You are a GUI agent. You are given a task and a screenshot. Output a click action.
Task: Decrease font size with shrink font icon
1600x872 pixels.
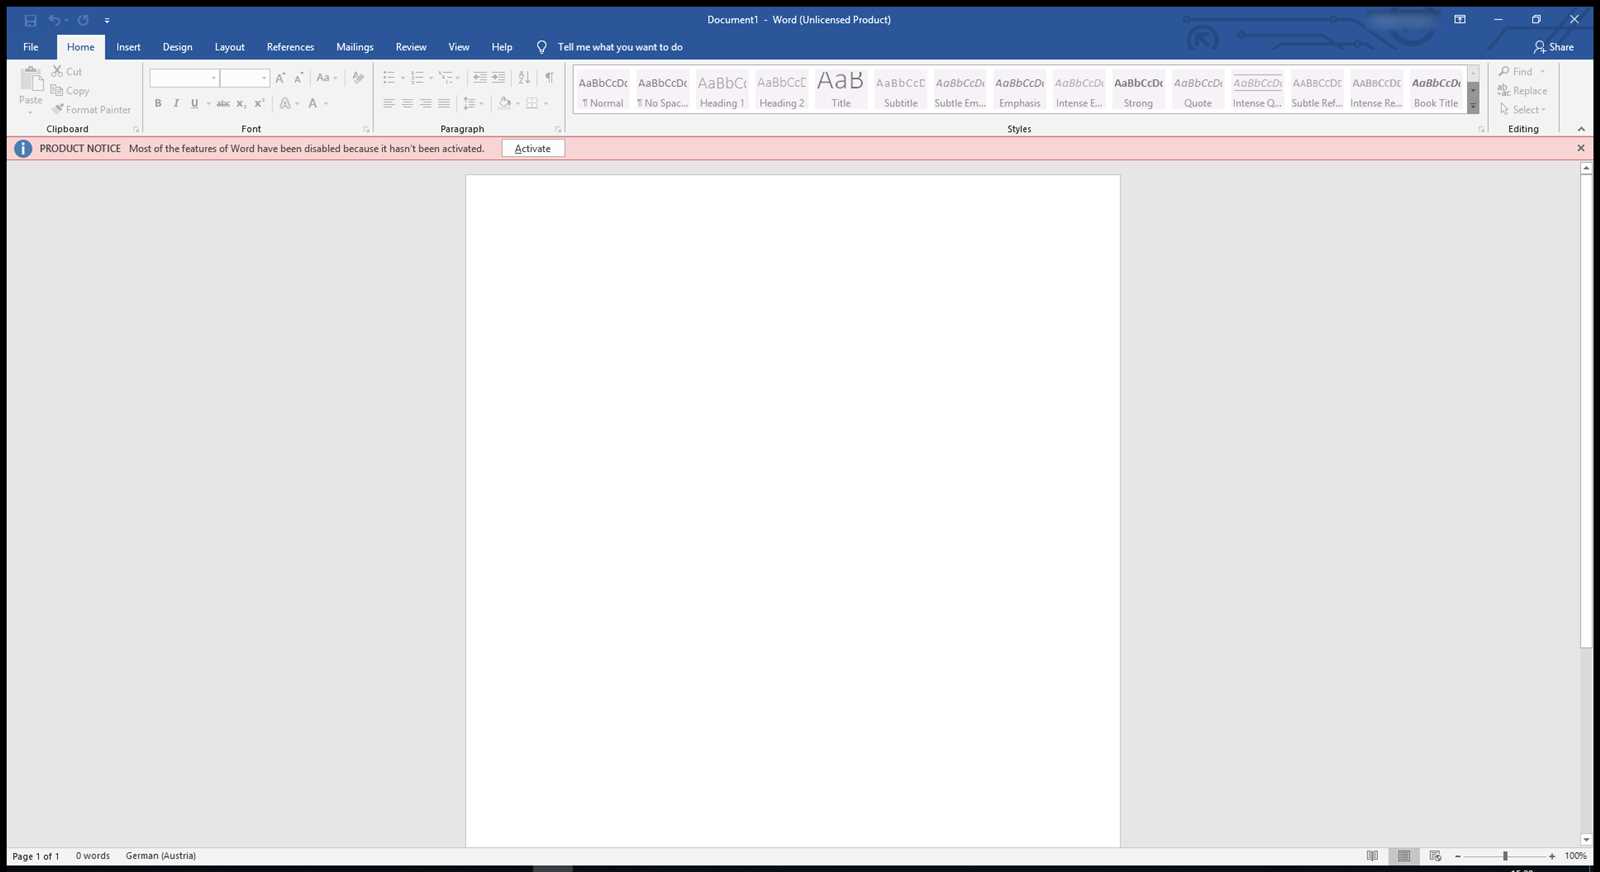[298, 78]
